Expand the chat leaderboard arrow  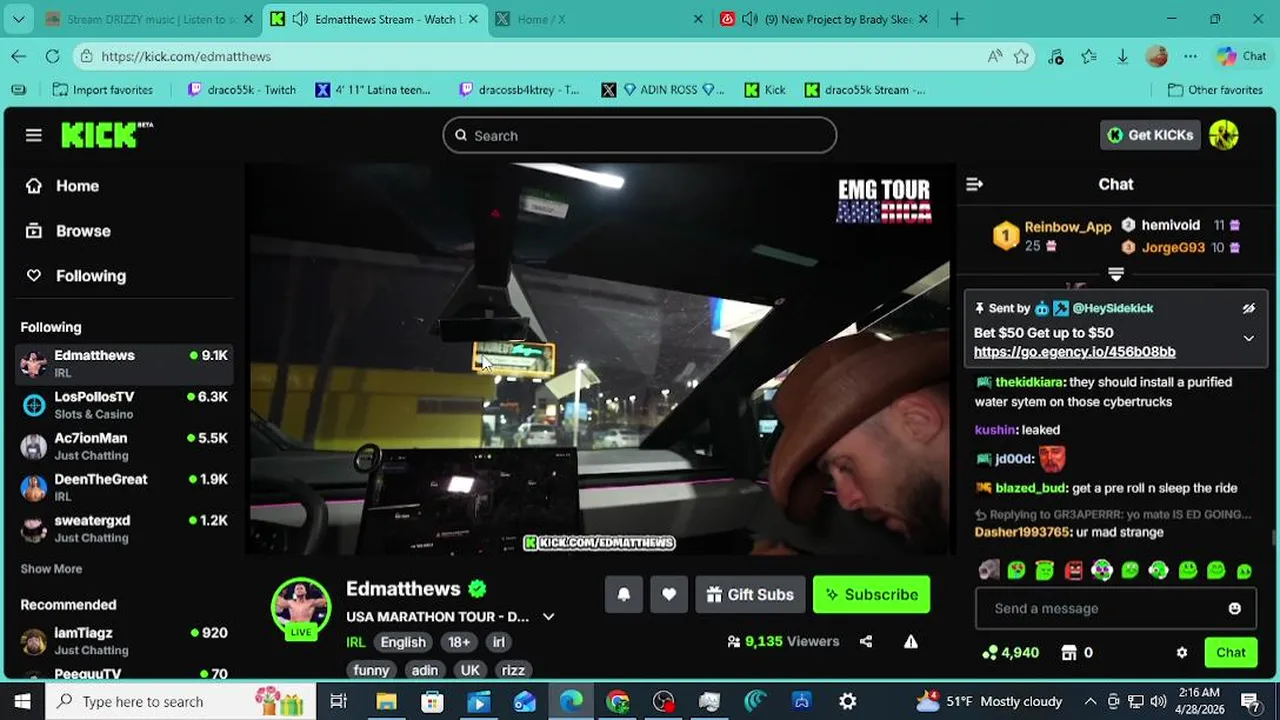1116,273
